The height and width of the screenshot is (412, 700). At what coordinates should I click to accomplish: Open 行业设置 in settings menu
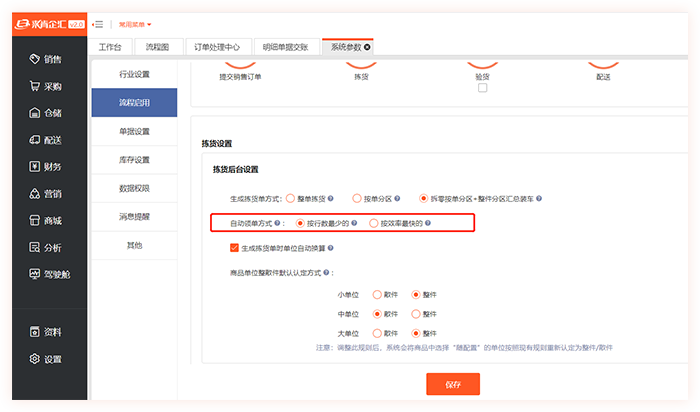pos(134,74)
